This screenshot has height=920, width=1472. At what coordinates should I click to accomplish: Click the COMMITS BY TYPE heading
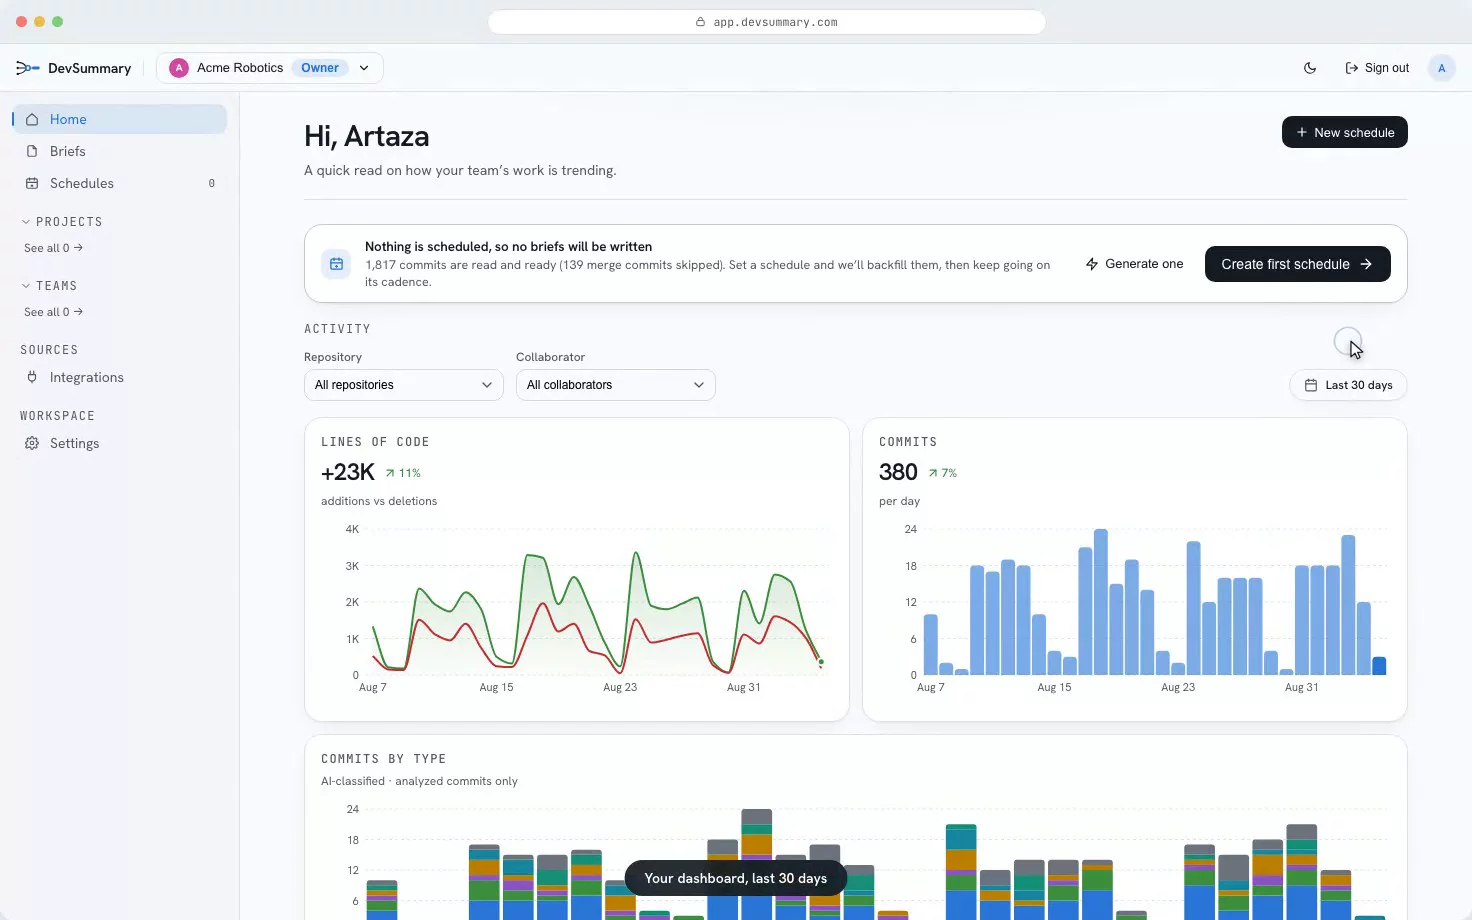click(x=384, y=759)
